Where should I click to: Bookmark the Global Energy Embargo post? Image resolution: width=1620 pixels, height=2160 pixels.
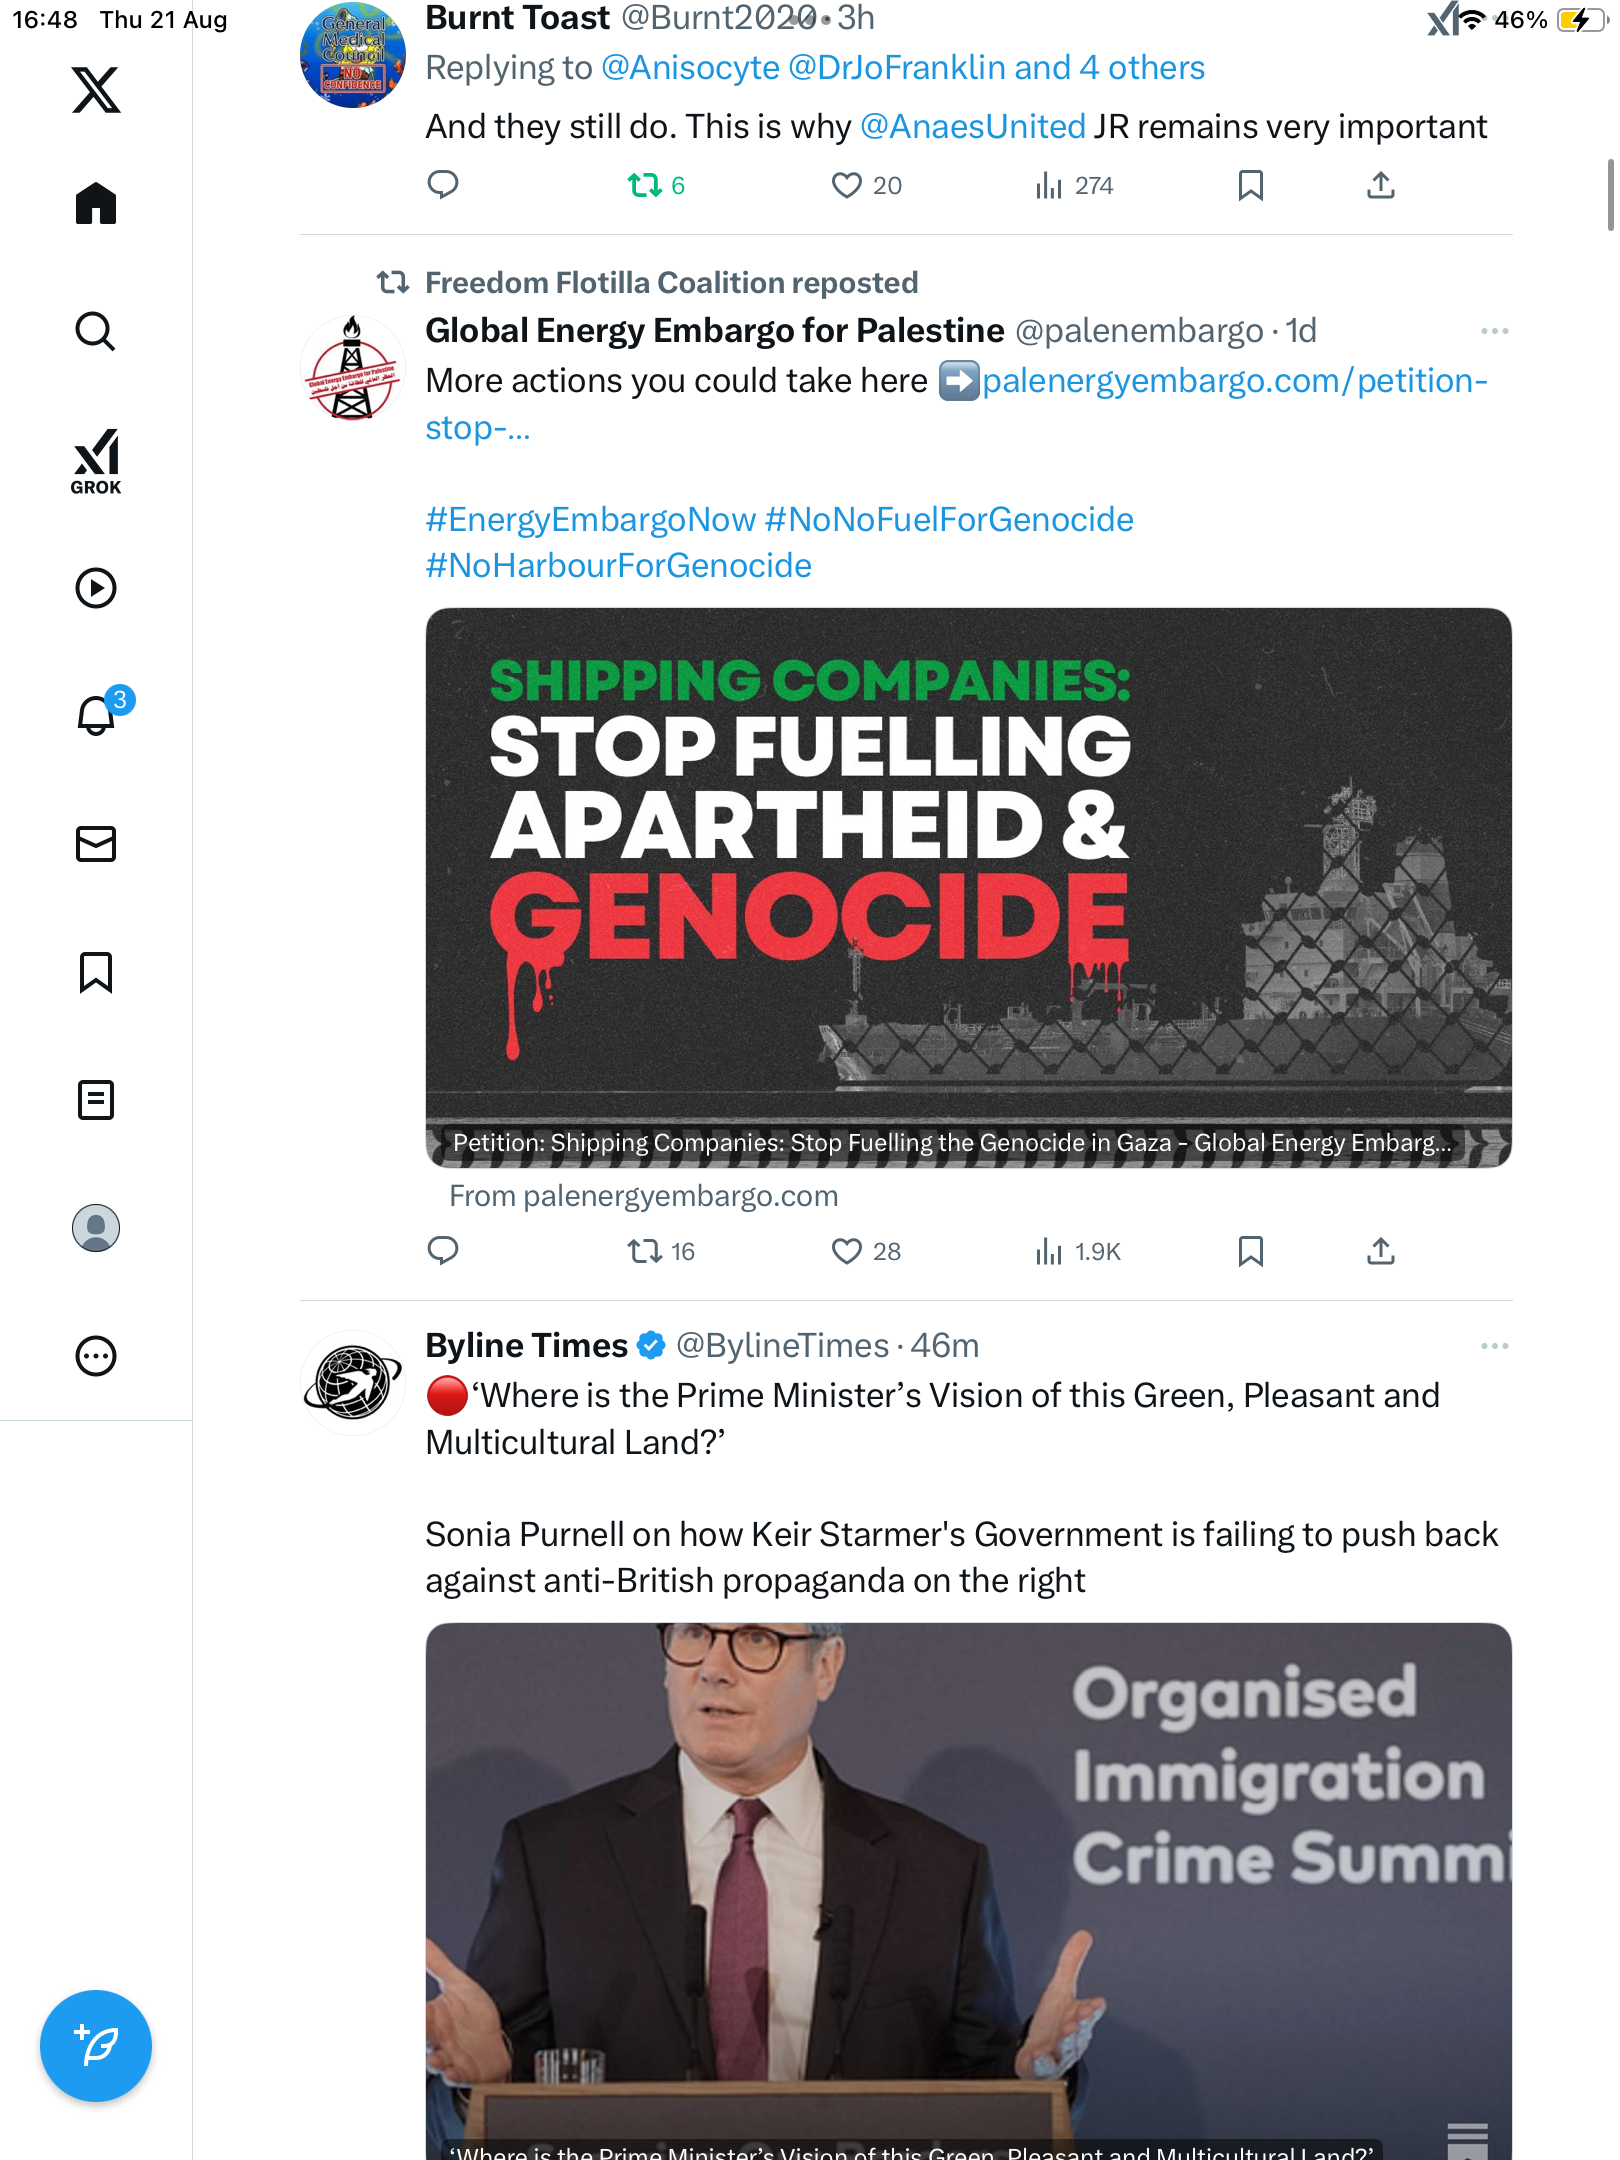[1250, 1251]
